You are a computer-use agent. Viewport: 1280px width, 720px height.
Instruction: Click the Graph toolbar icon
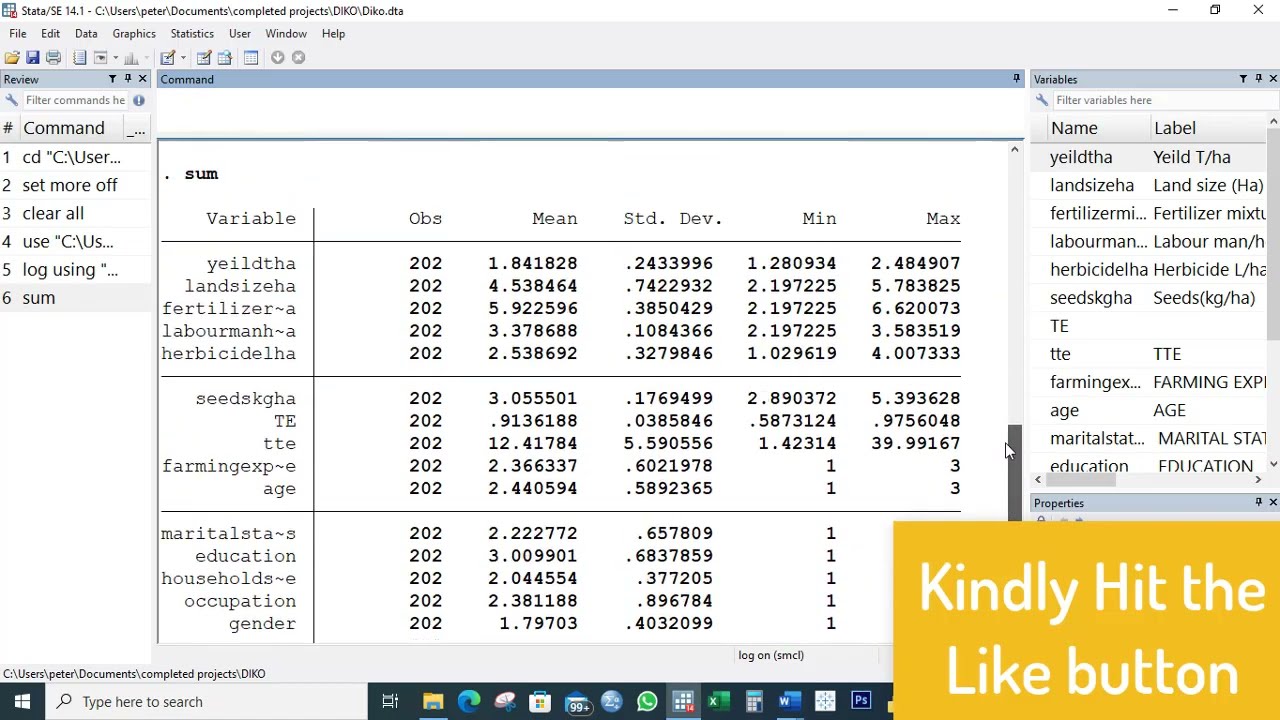131,57
